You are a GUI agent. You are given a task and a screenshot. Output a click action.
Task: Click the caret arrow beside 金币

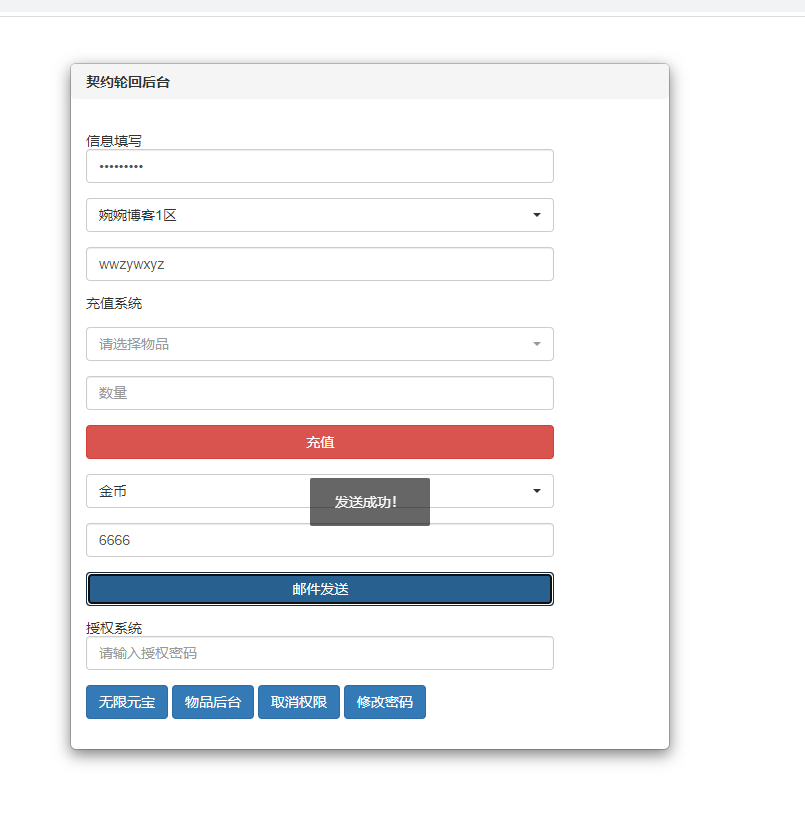tap(537, 491)
